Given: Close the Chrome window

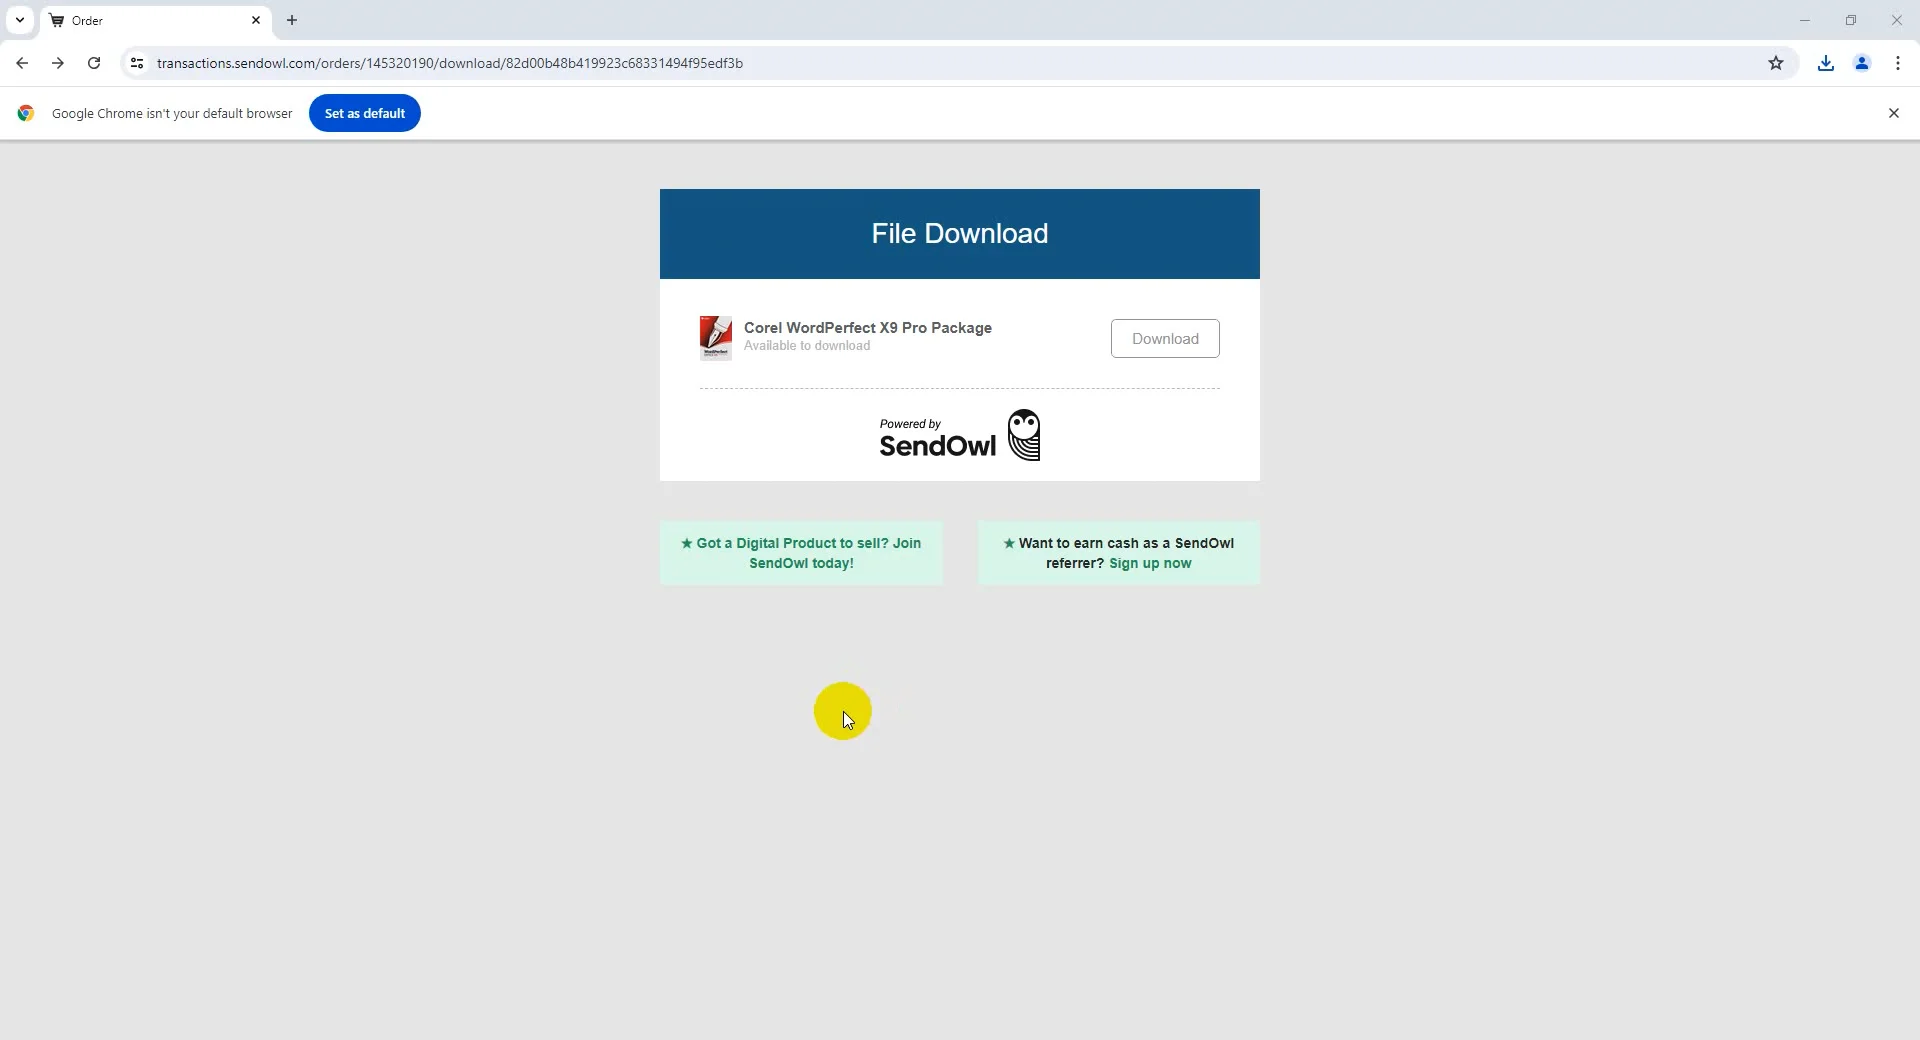Looking at the screenshot, I should click(x=1897, y=20).
